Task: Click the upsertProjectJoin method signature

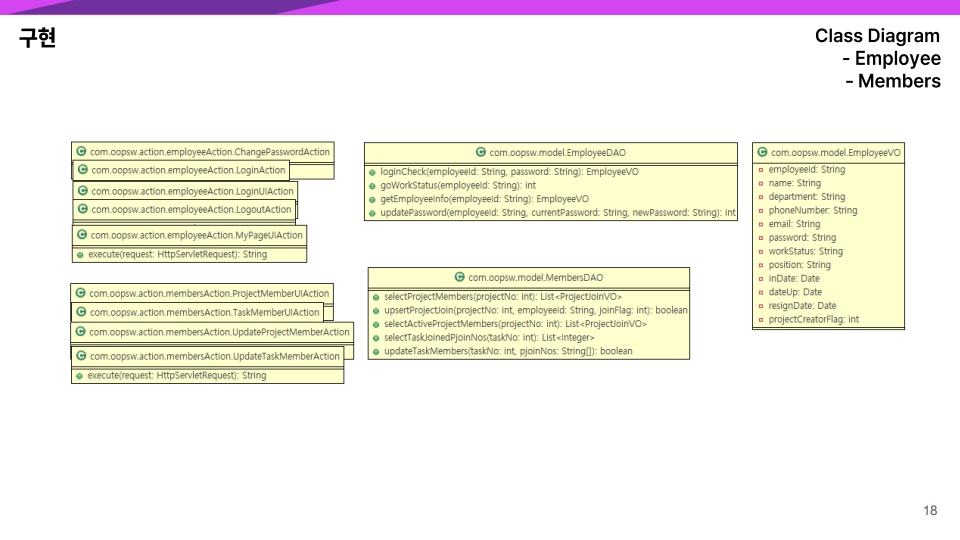Action: 536,310
